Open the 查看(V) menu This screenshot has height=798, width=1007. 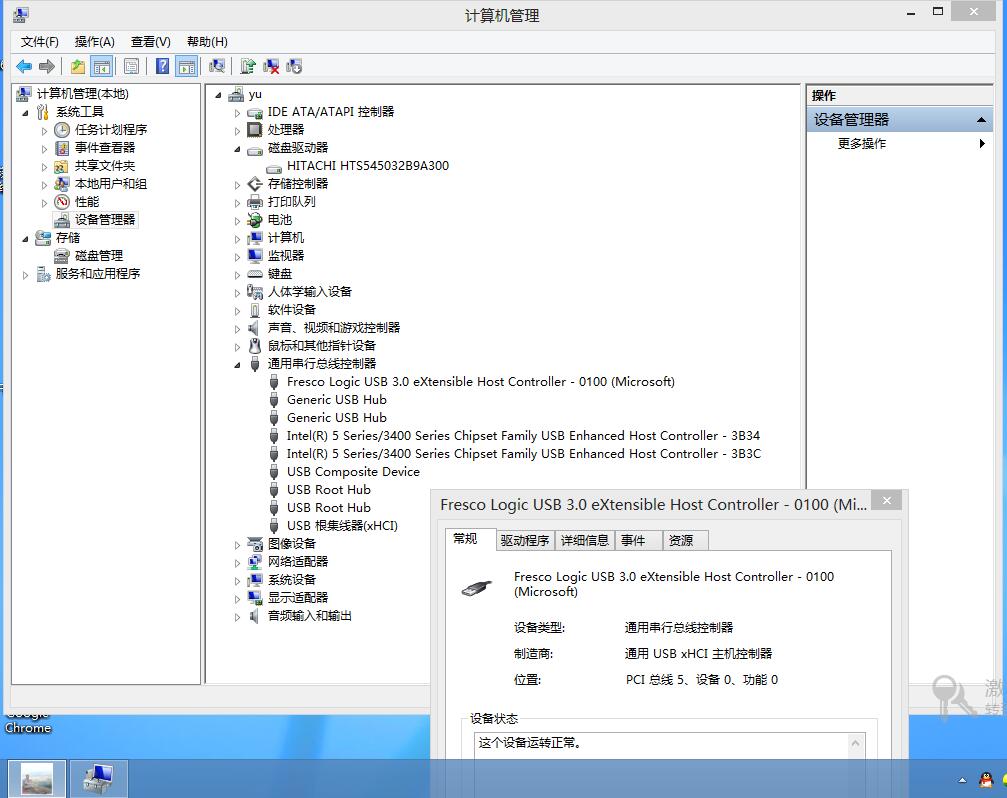pyautogui.click(x=150, y=42)
